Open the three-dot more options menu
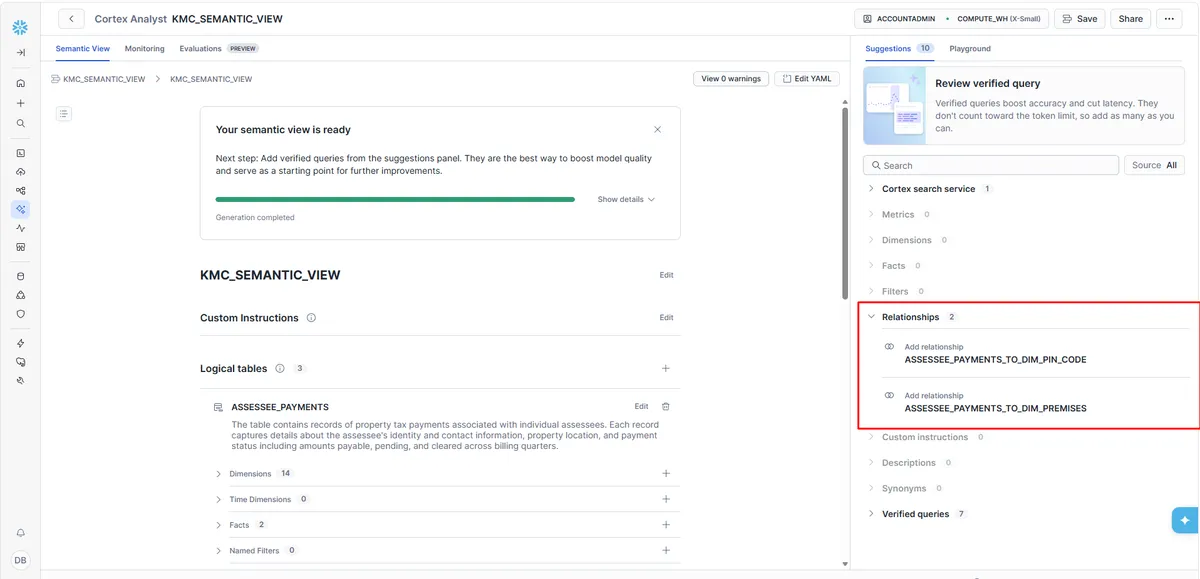The width and height of the screenshot is (1200, 579). (1168, 19)
